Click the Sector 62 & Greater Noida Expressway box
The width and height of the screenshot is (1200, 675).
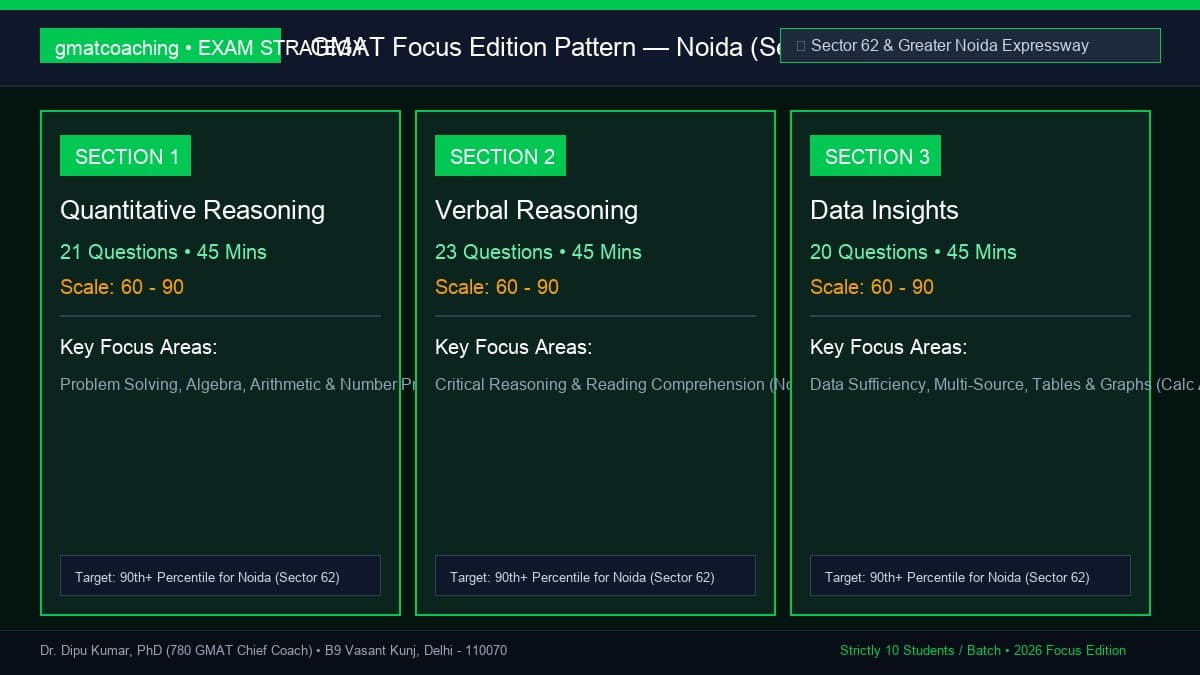pos(970,46)
